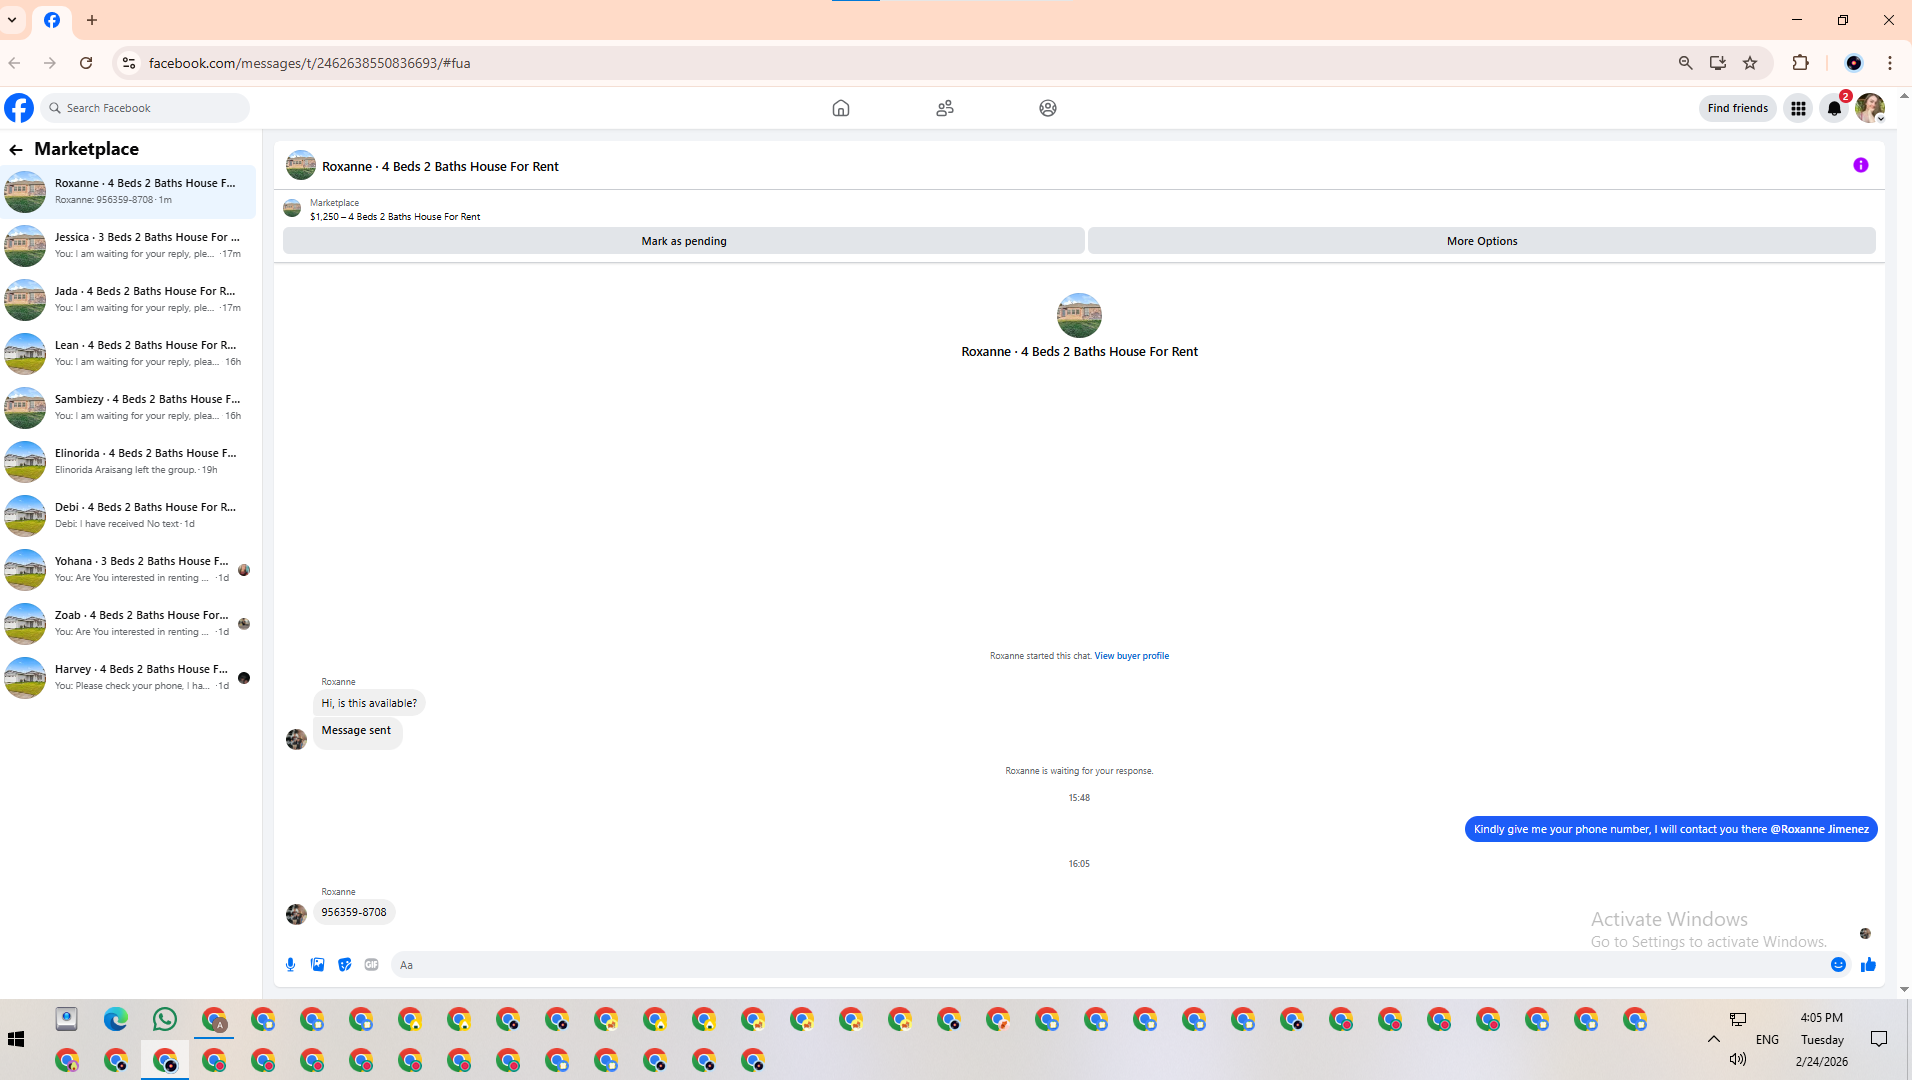Open the tab search dropdown arrow

click(12, 20)
